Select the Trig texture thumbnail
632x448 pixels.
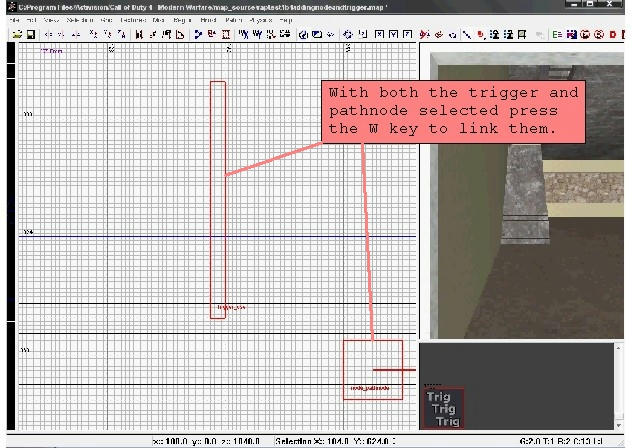(x=443, y=409)
